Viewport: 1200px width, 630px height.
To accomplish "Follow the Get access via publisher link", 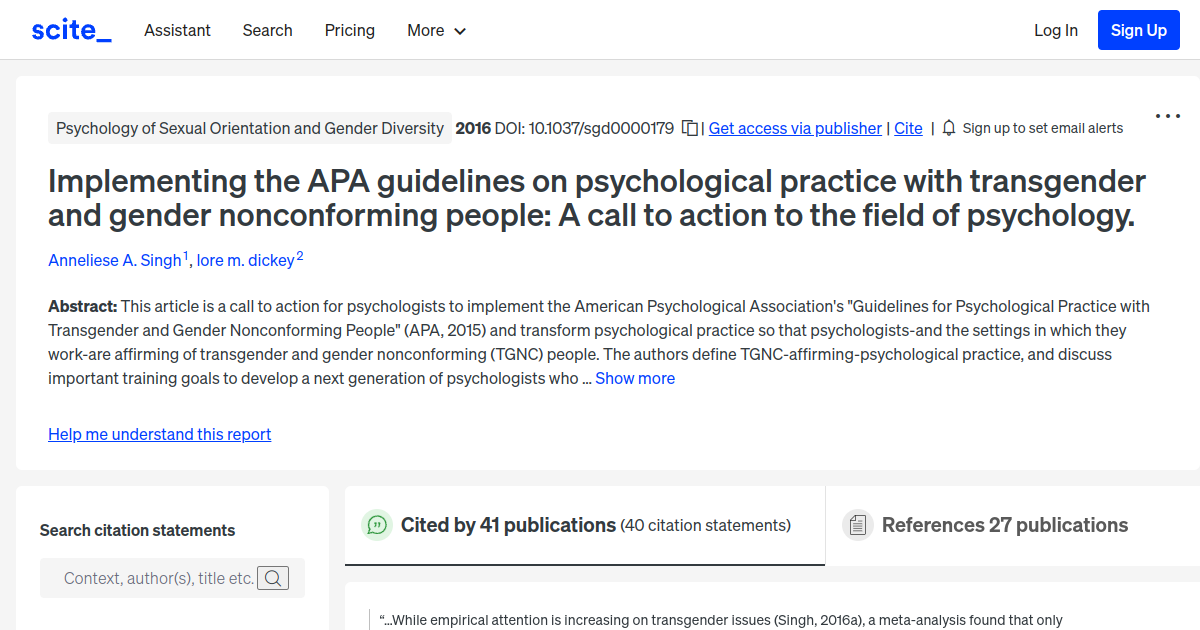I will pos(794,128).
